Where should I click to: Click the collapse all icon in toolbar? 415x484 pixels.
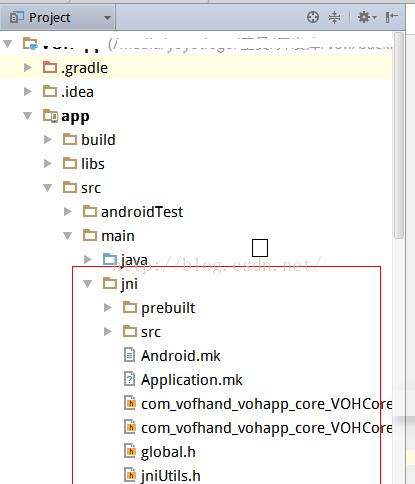point(334,17)
